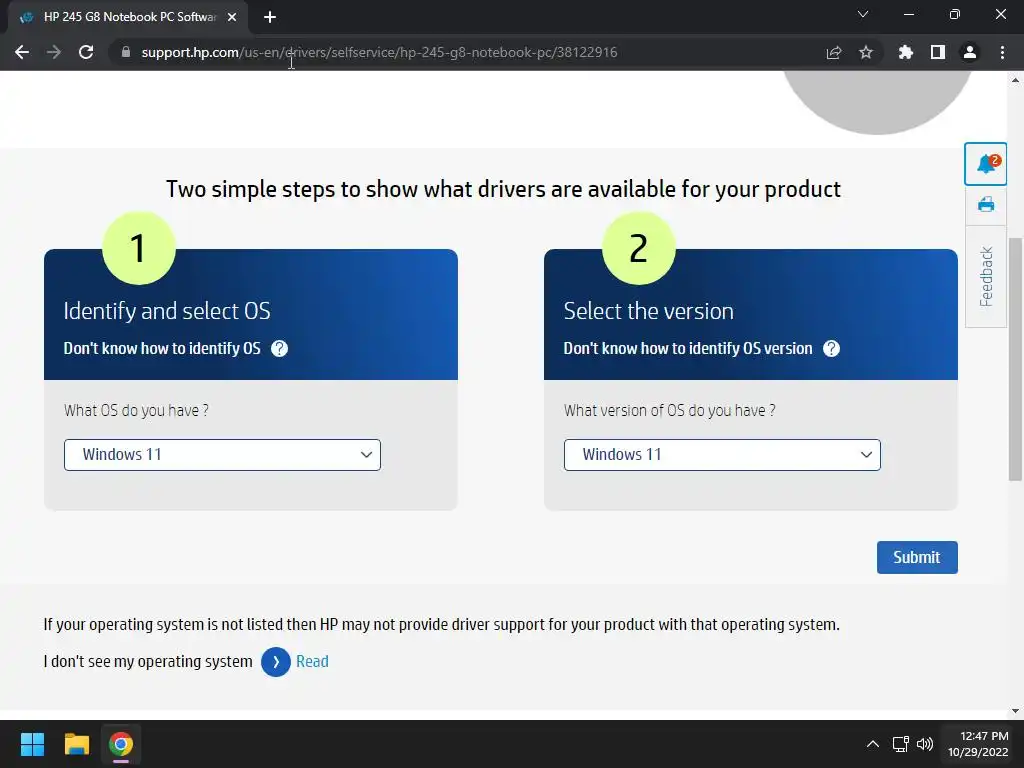This screenshot has height=768, width=1024.
Task: Open the Windows Start menu
Action: click(x=32, y=744)
